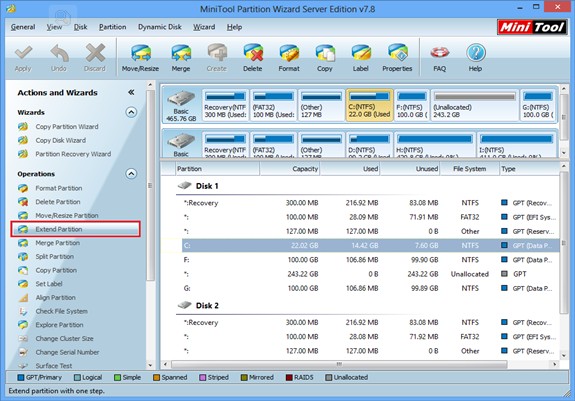Viewport: 575px width, 401px height.
Task: Click the Disk 1 header row
Action: tap(367, 186)
